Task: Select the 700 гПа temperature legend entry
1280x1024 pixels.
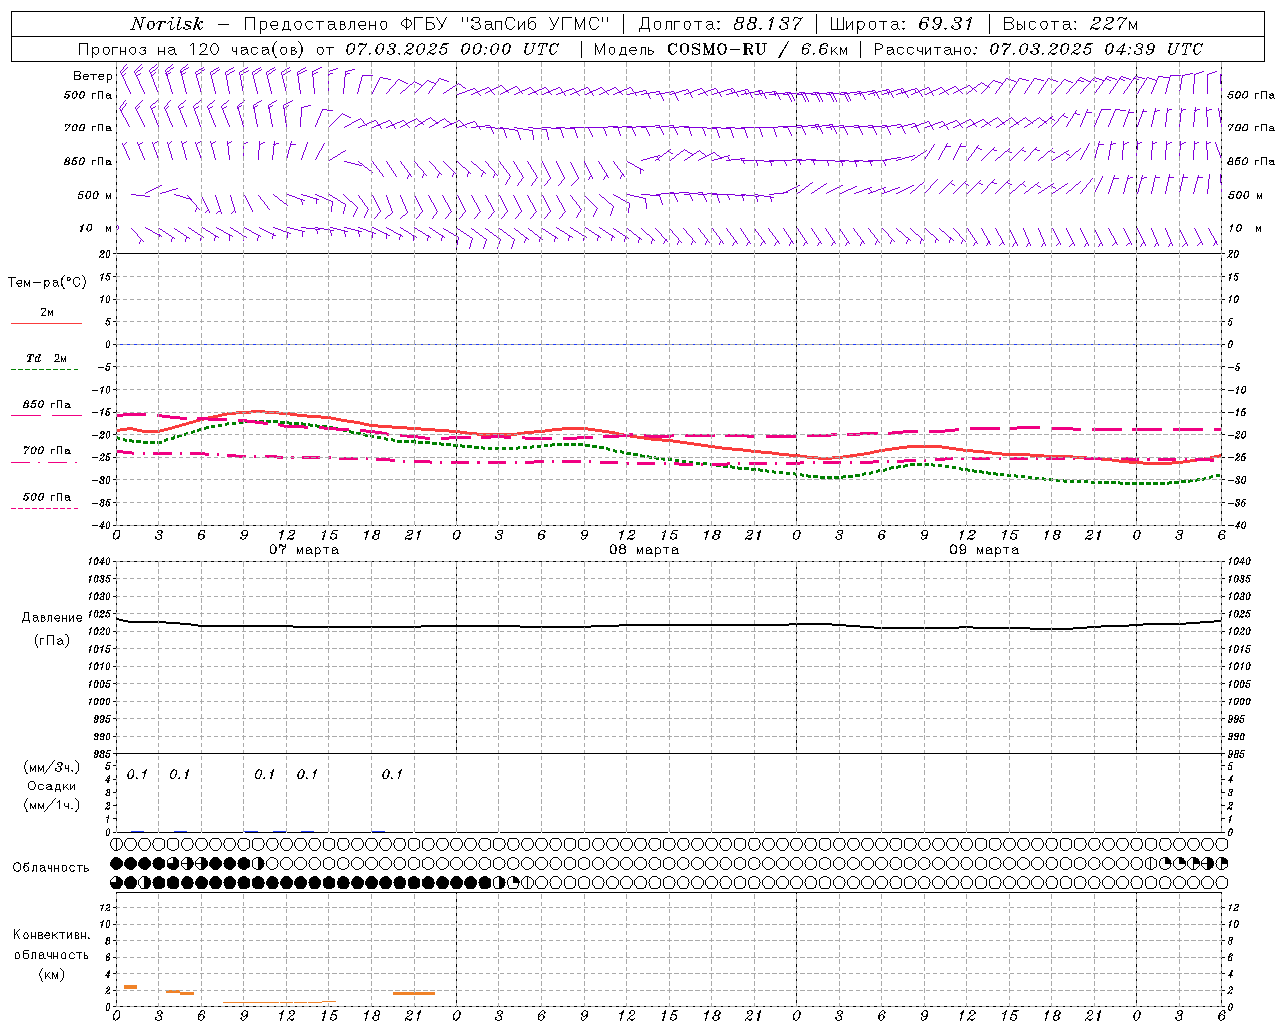Action: coord(46,452)
